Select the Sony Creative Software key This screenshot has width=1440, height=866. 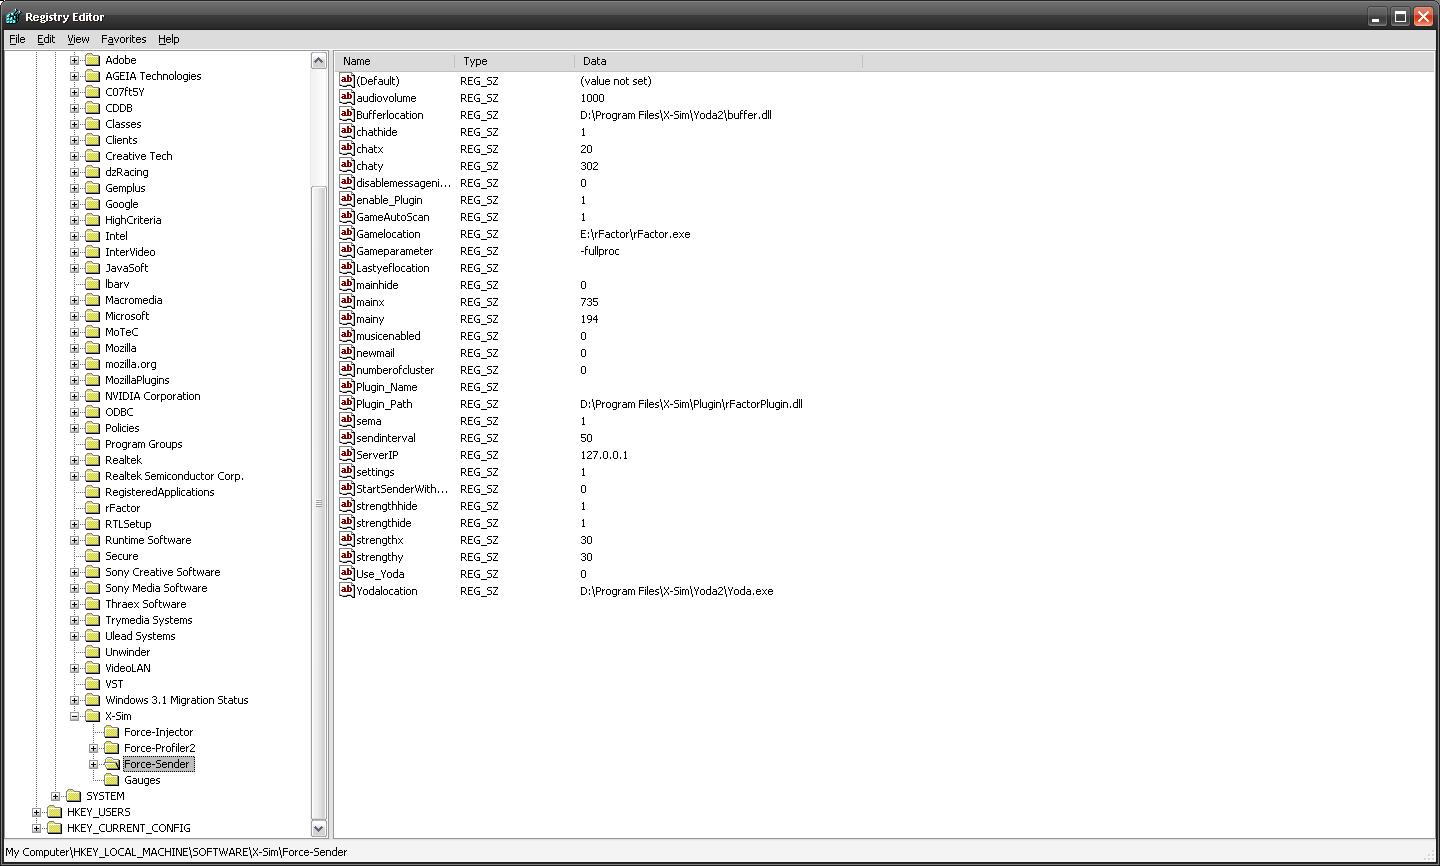(162, 572)
